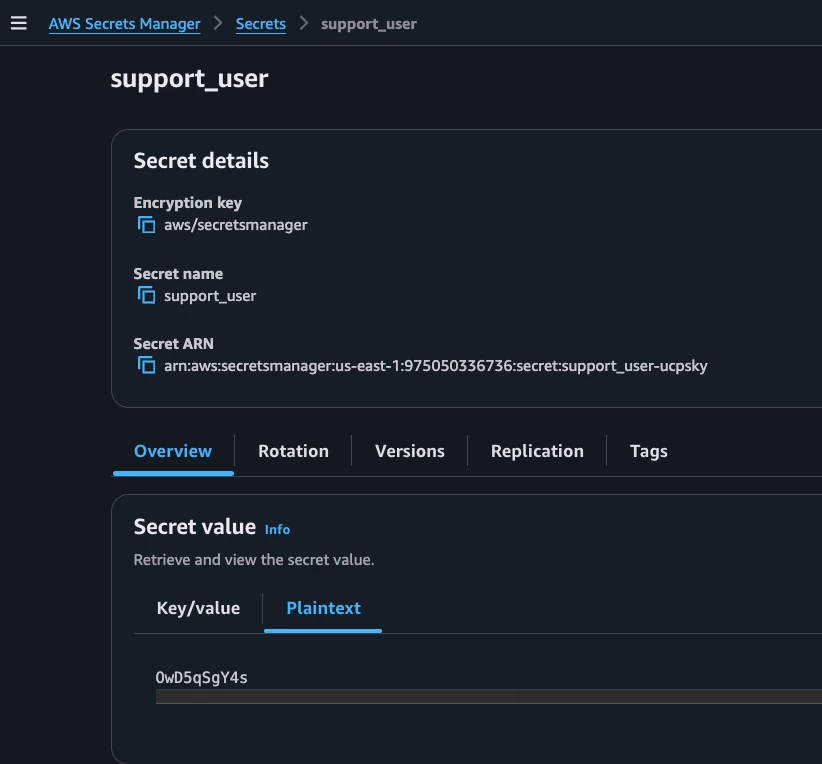Open the Secrets breadcrumb link
822x764 pixels.
(261, 24)
